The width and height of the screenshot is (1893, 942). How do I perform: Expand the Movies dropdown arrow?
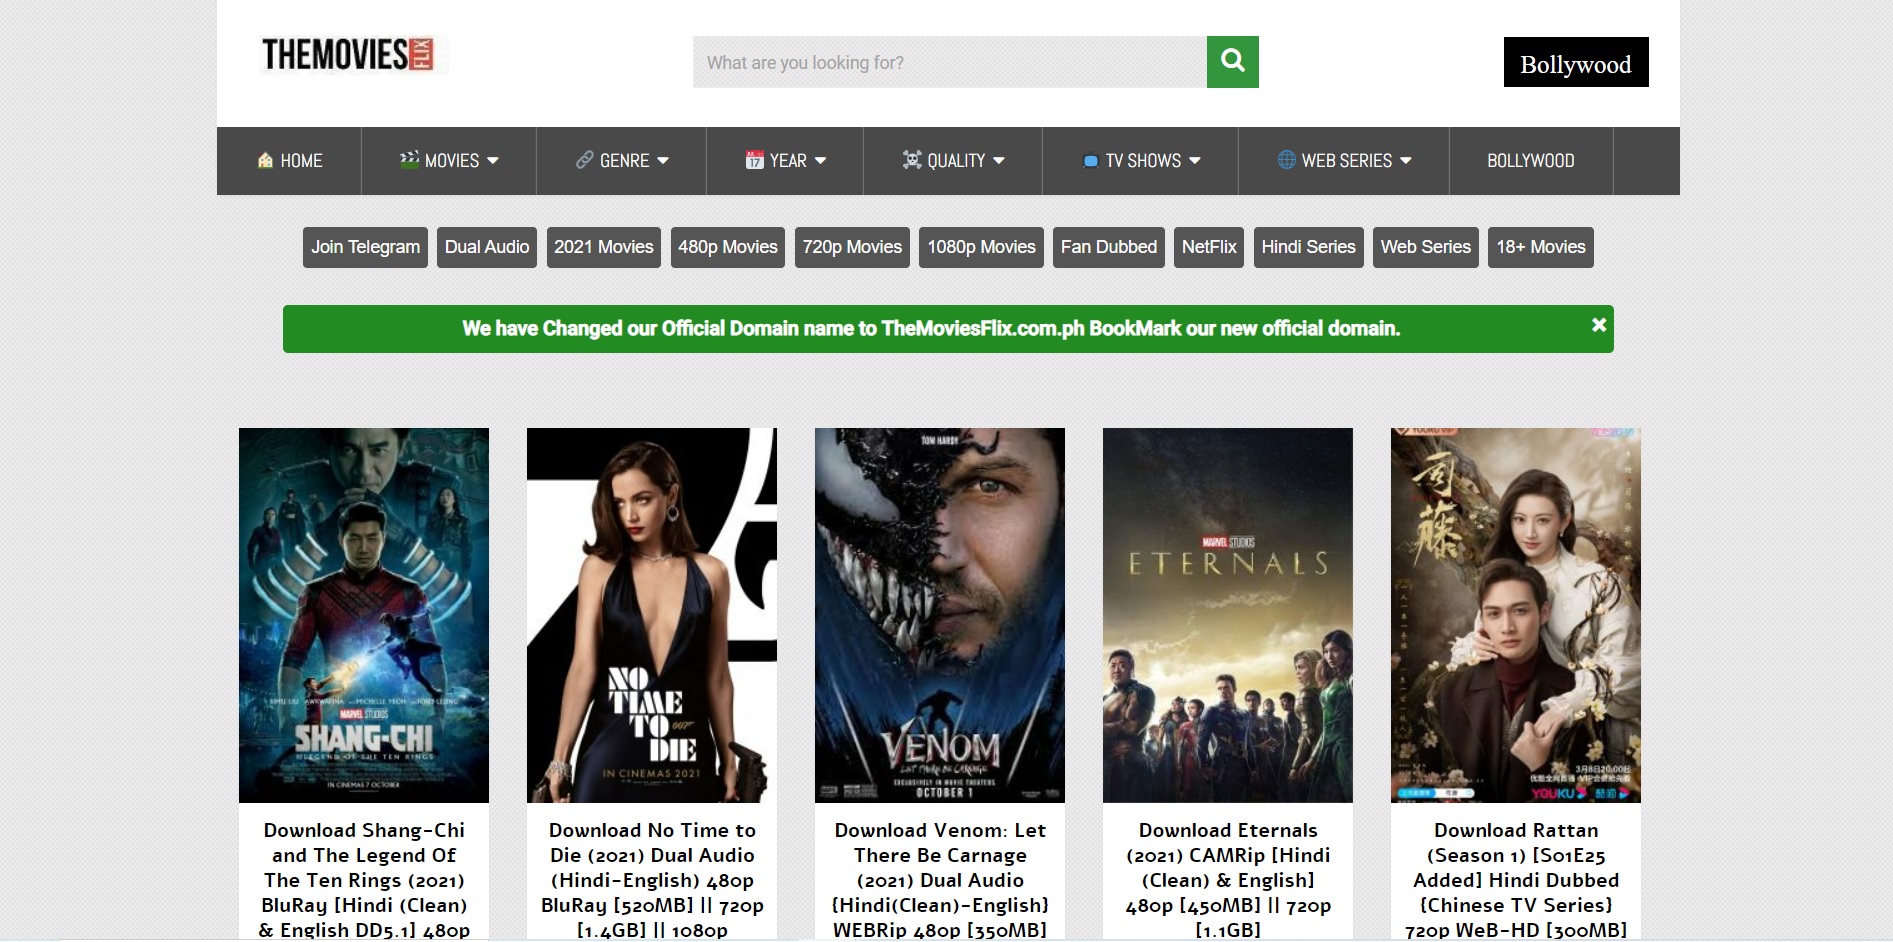493,161
